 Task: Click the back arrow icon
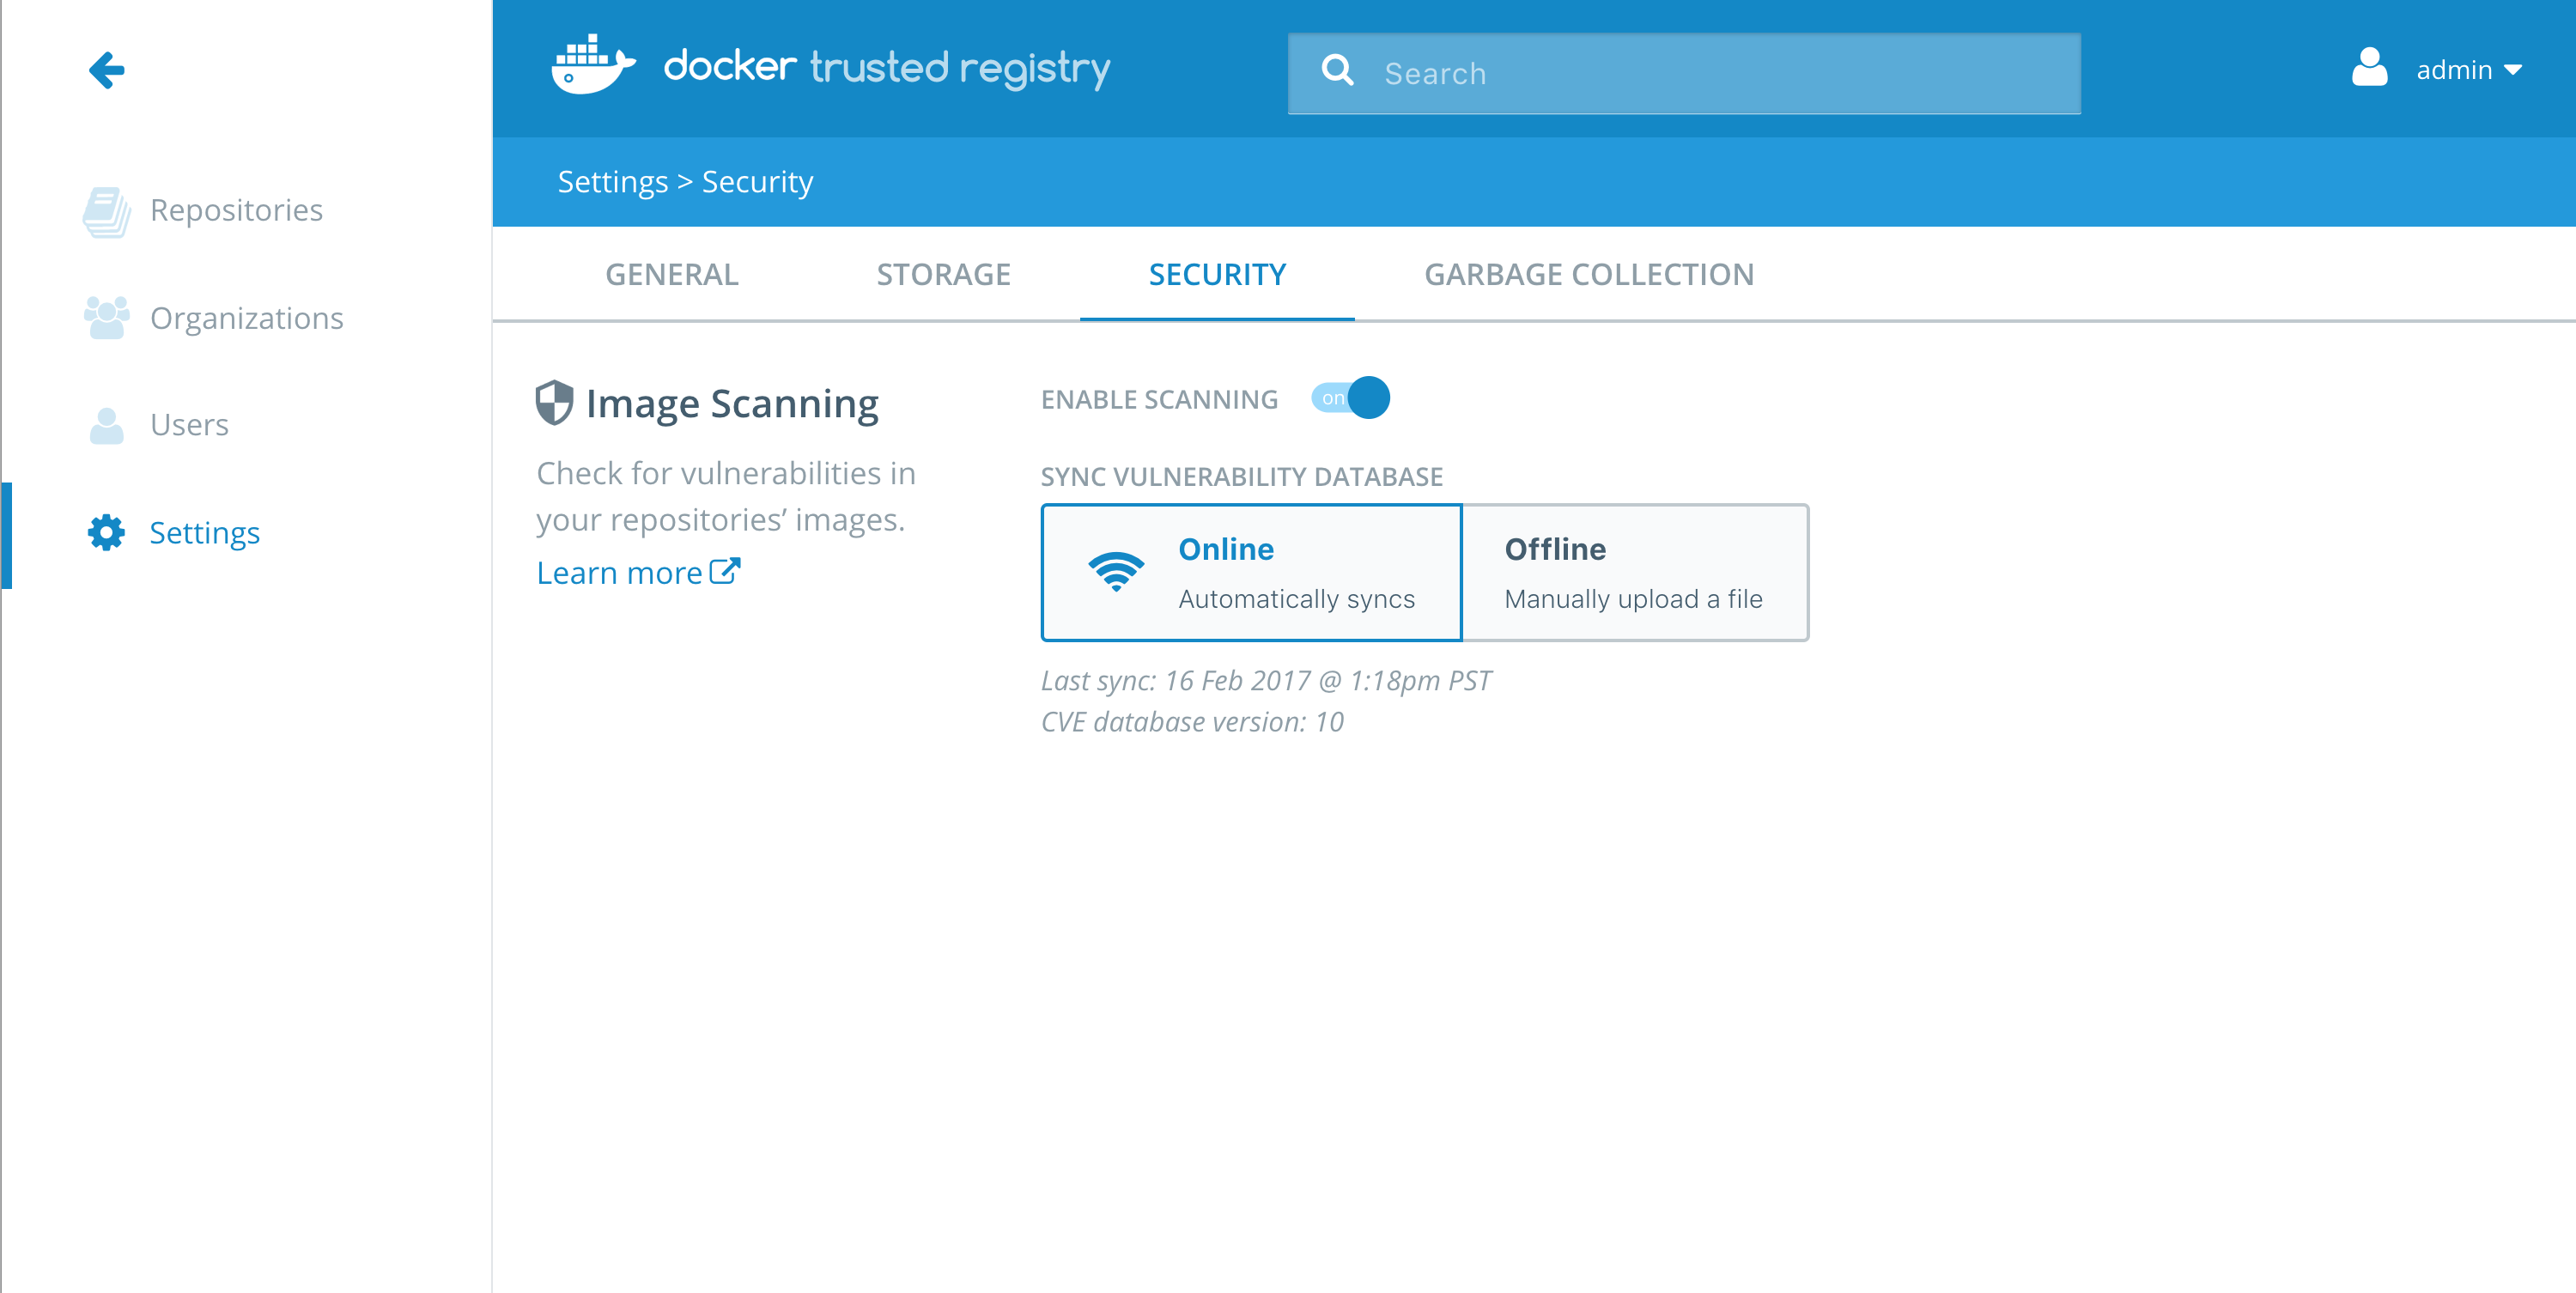pyautogui.click(x=106, y=70)
